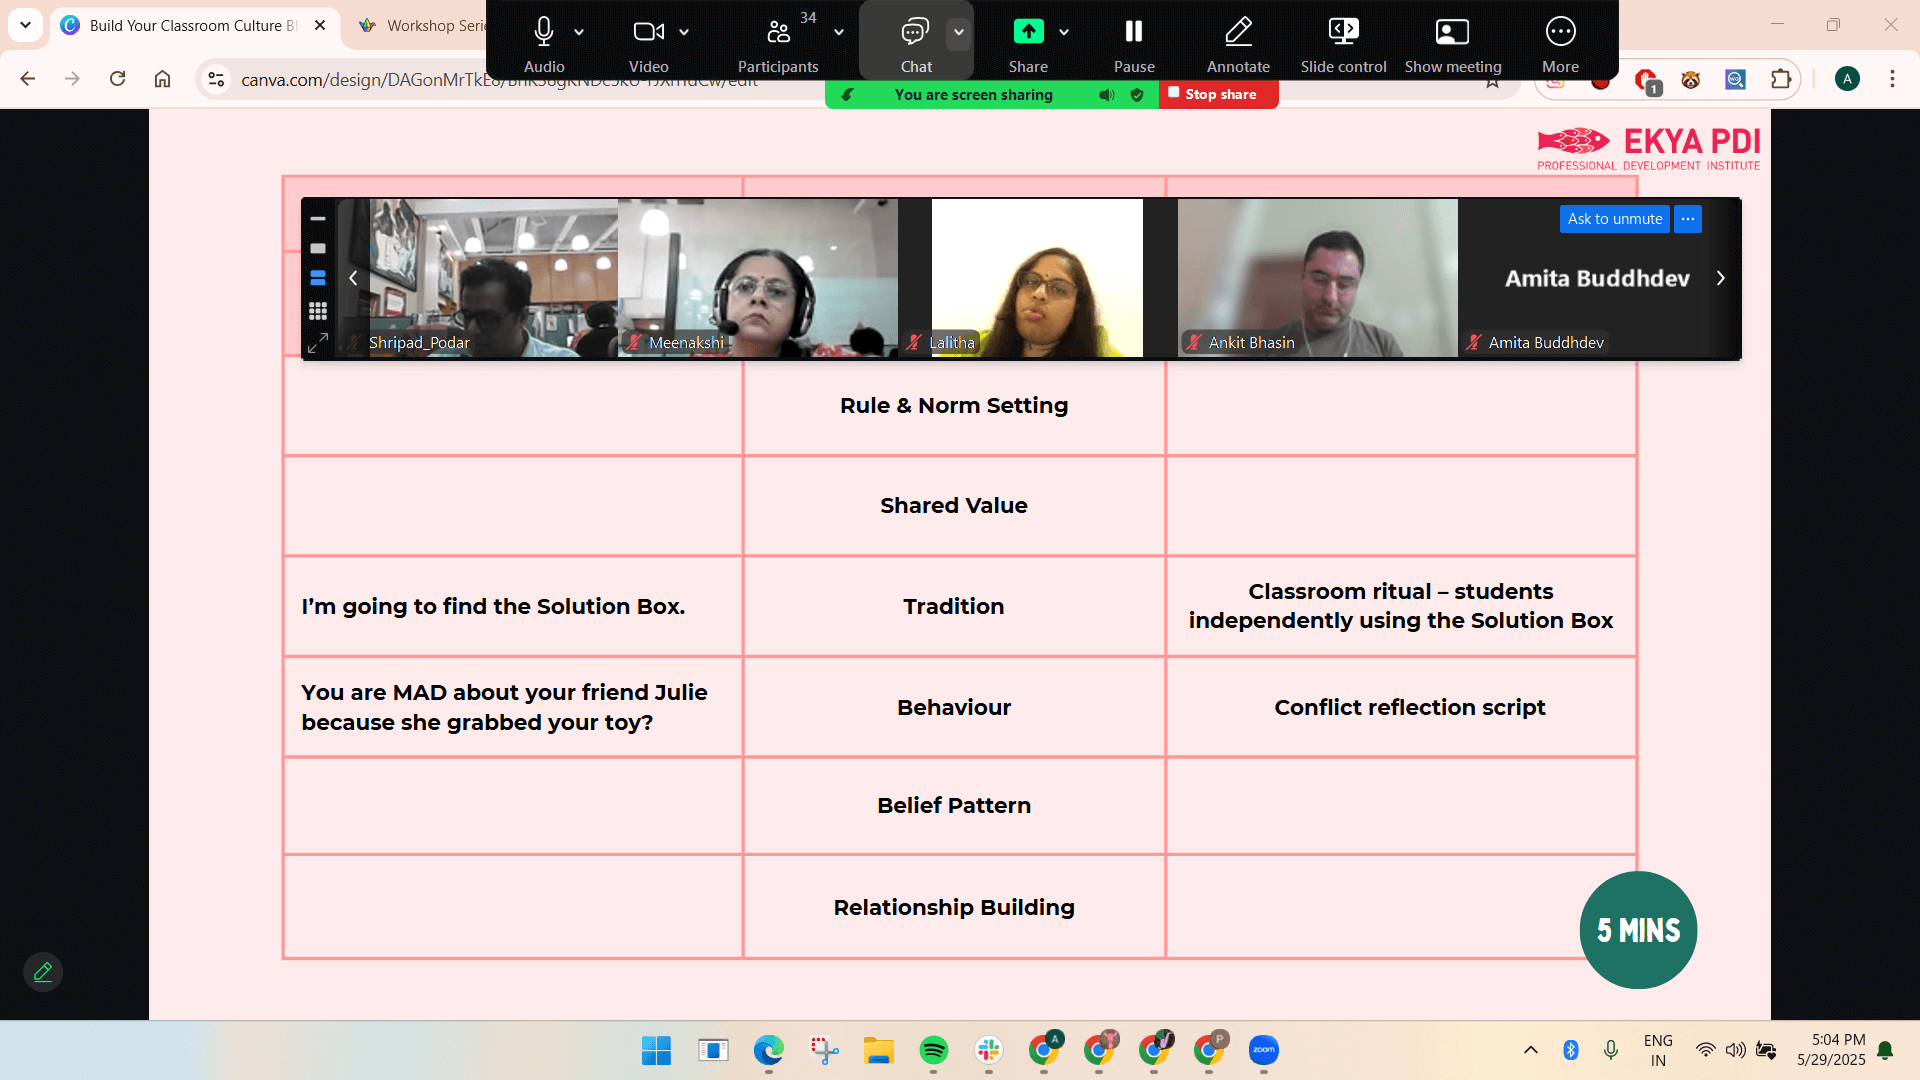Go back in the browser

(28, 79)
